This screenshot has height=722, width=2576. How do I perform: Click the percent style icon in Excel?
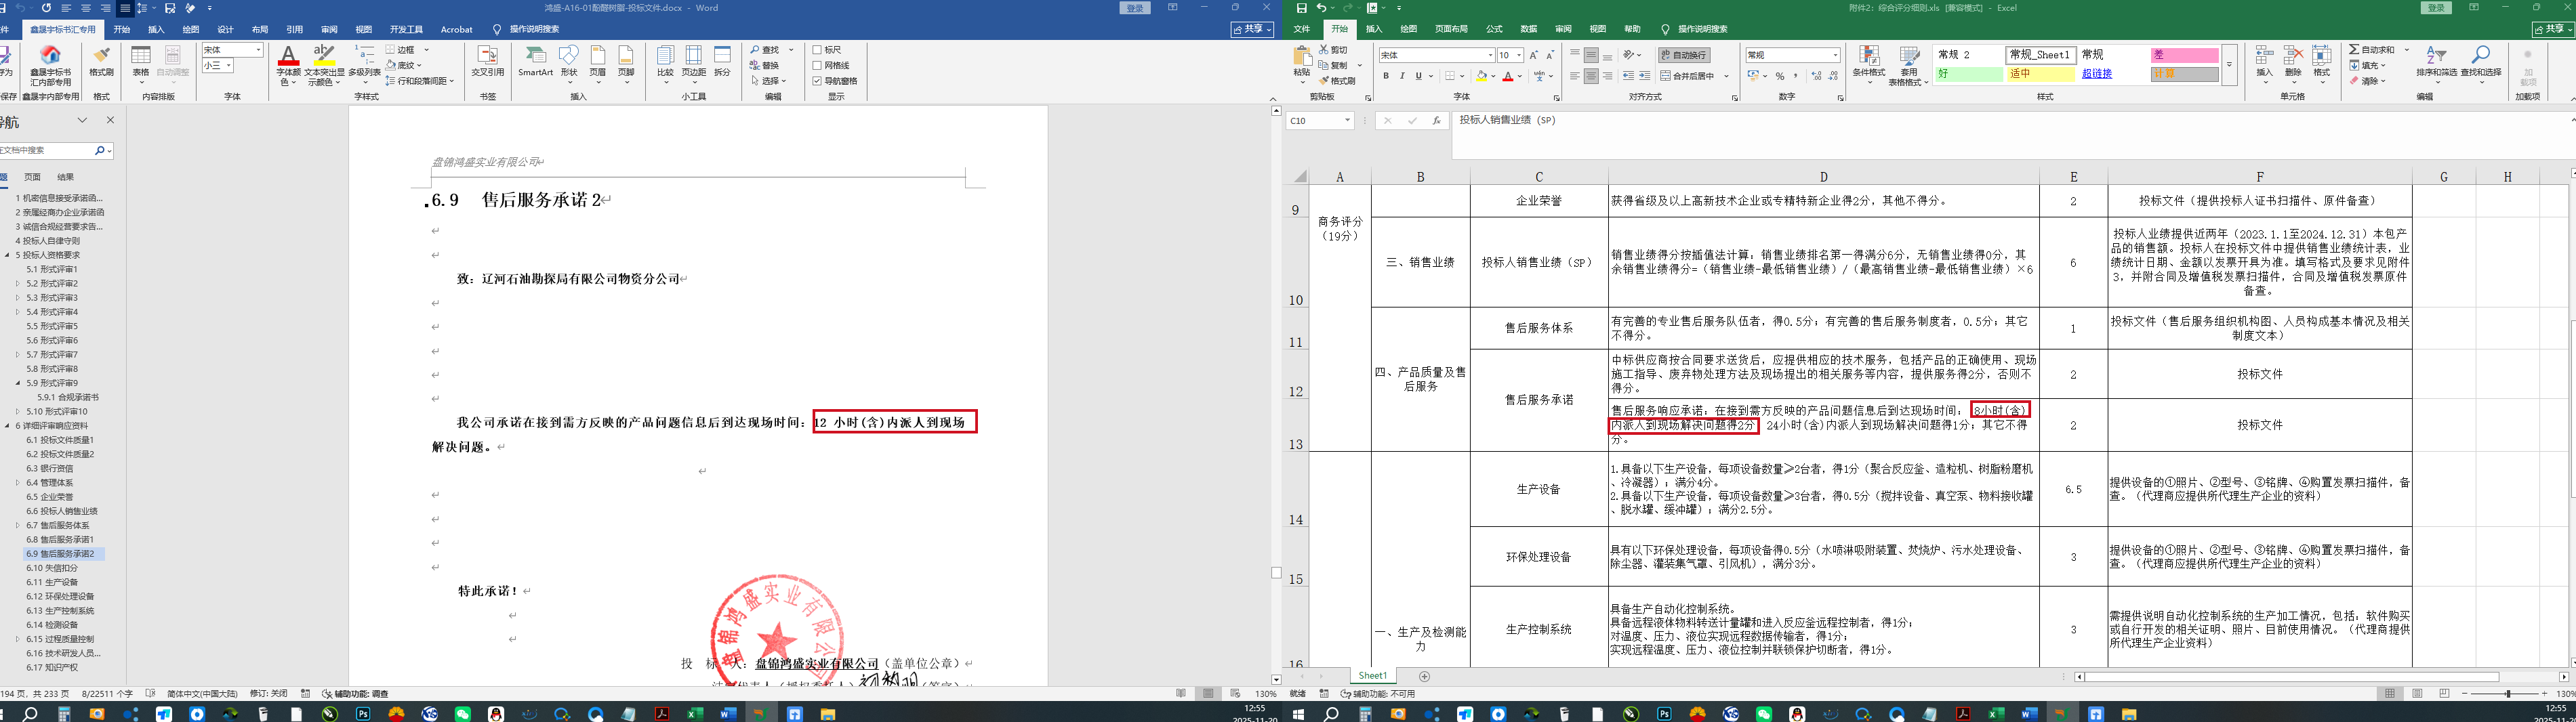[1779, 76]
